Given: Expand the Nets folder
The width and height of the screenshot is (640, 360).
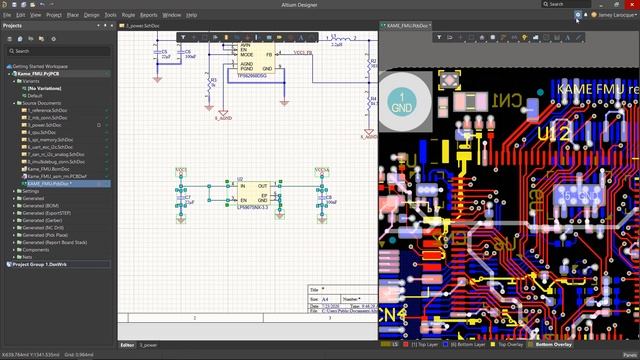Looking at the screenshot, I should tap(14, 257).
